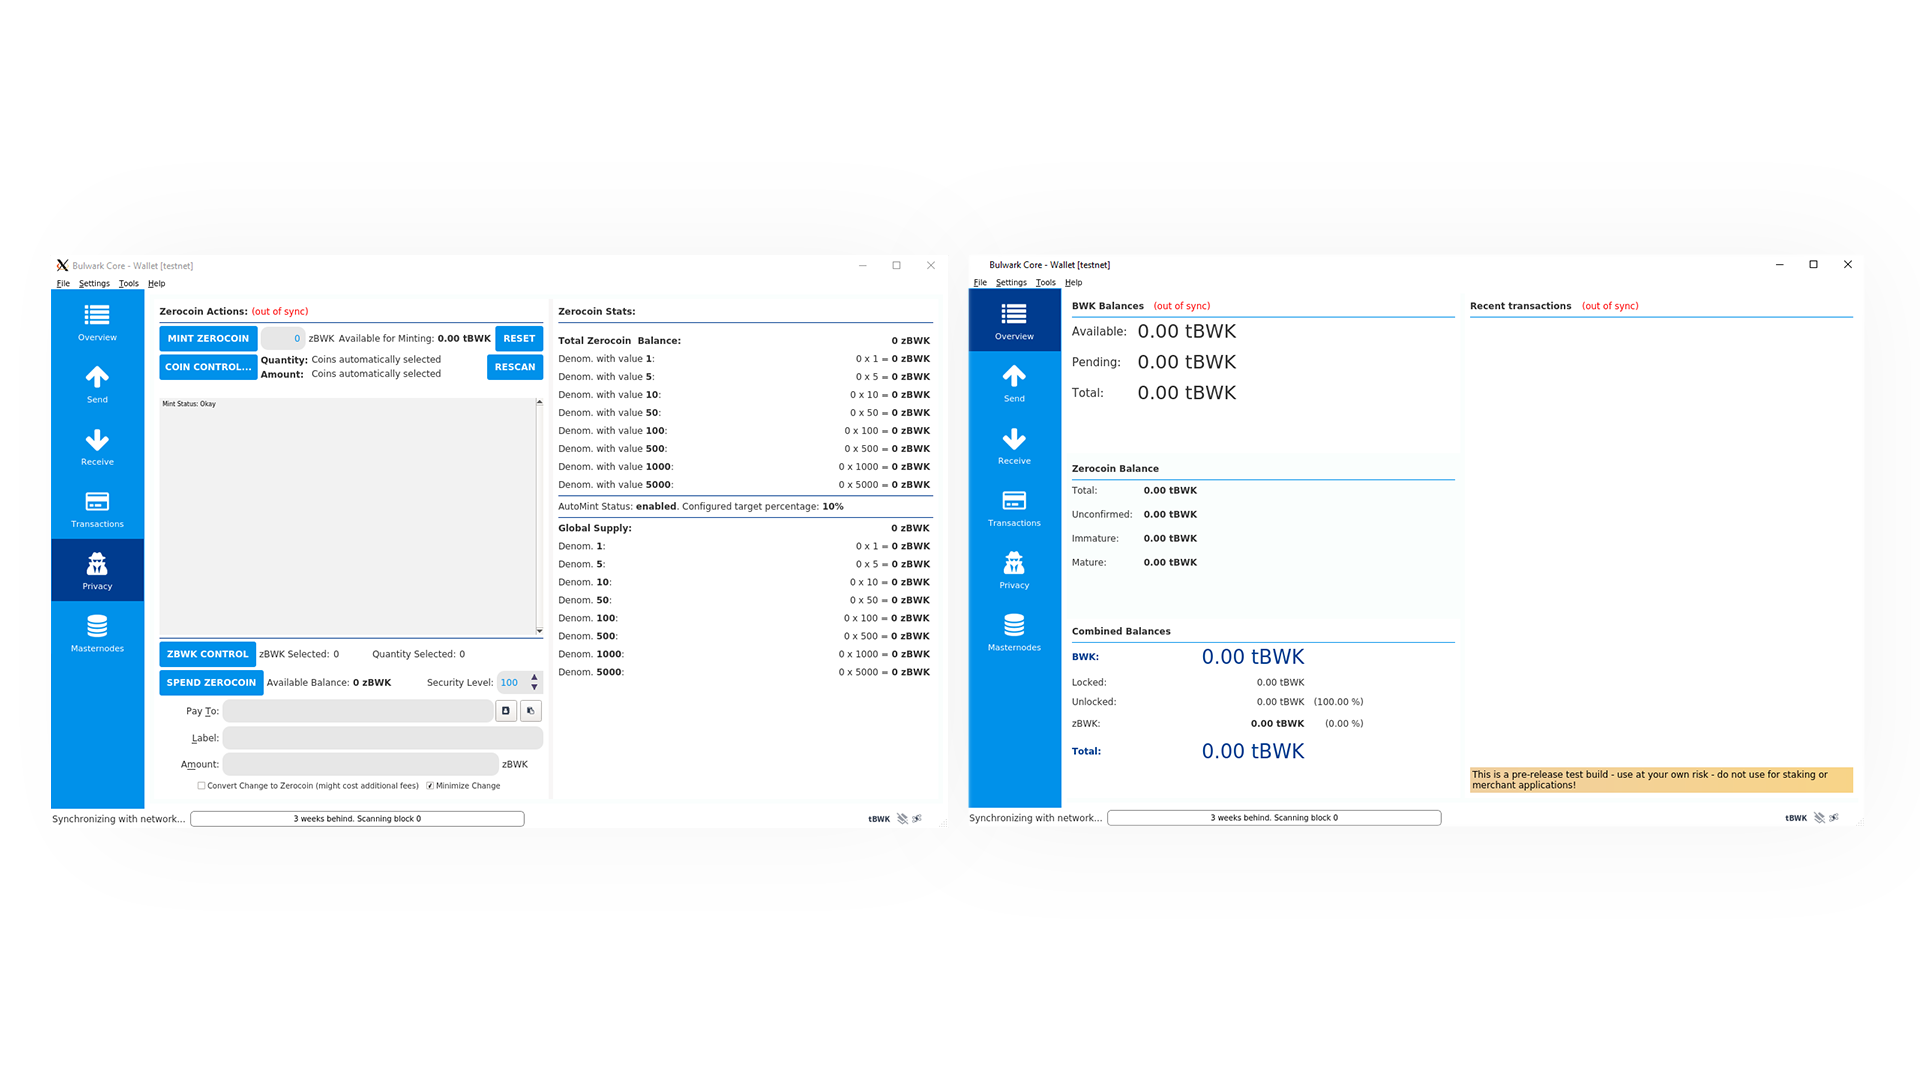
Task: Enable Convert Change to Zerocoin checkbox
Action: [x=202, y=786]
